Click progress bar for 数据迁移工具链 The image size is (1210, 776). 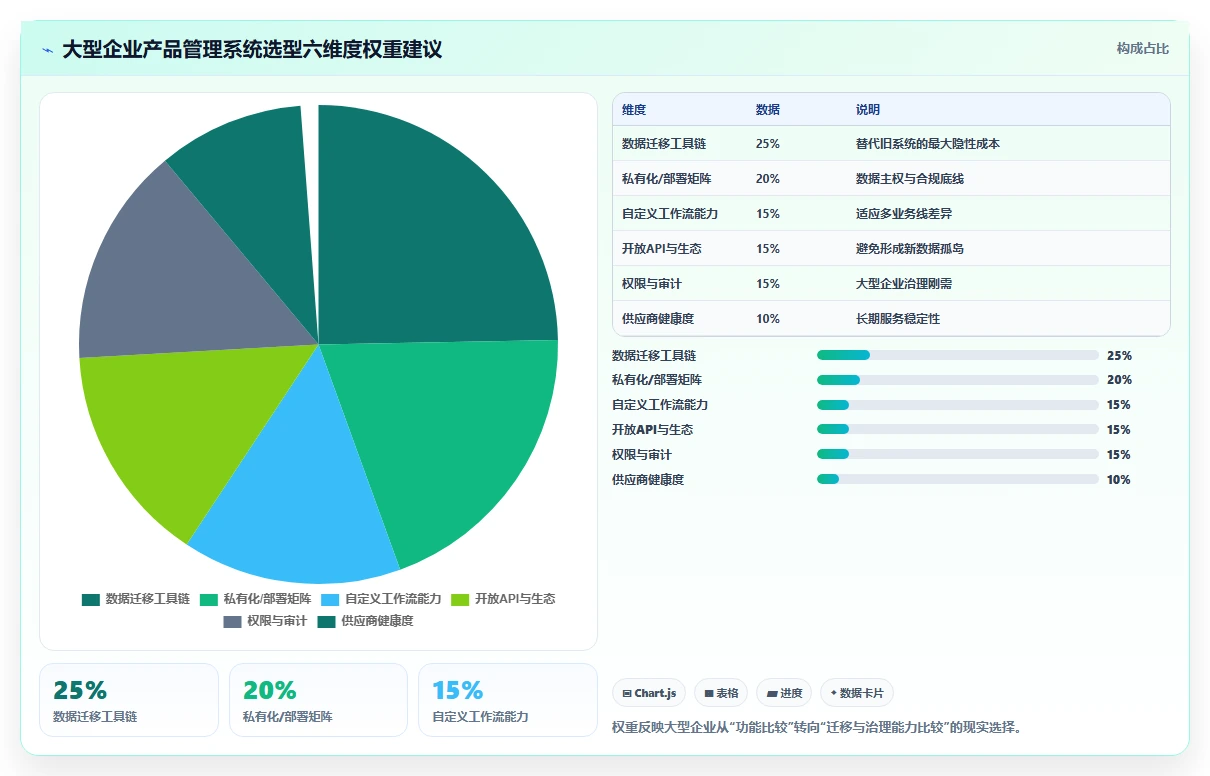click(x=958, y=355)
